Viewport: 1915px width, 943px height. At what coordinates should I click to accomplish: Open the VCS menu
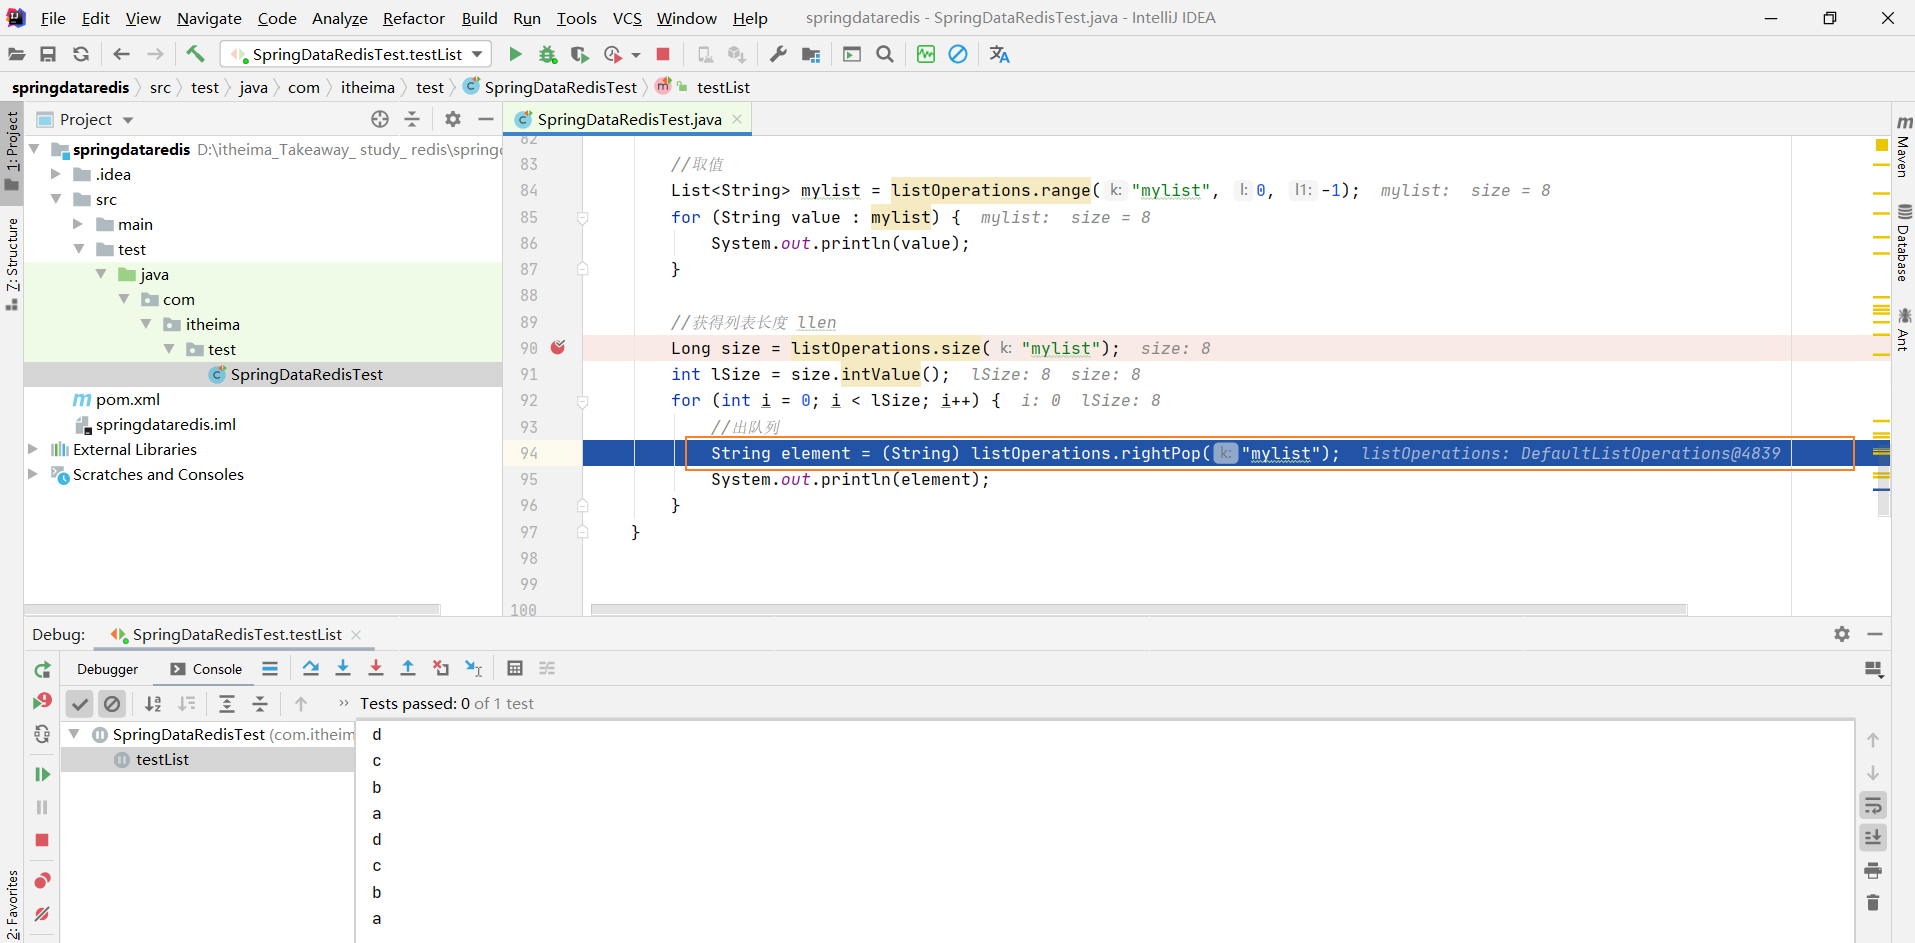(627, 18)
